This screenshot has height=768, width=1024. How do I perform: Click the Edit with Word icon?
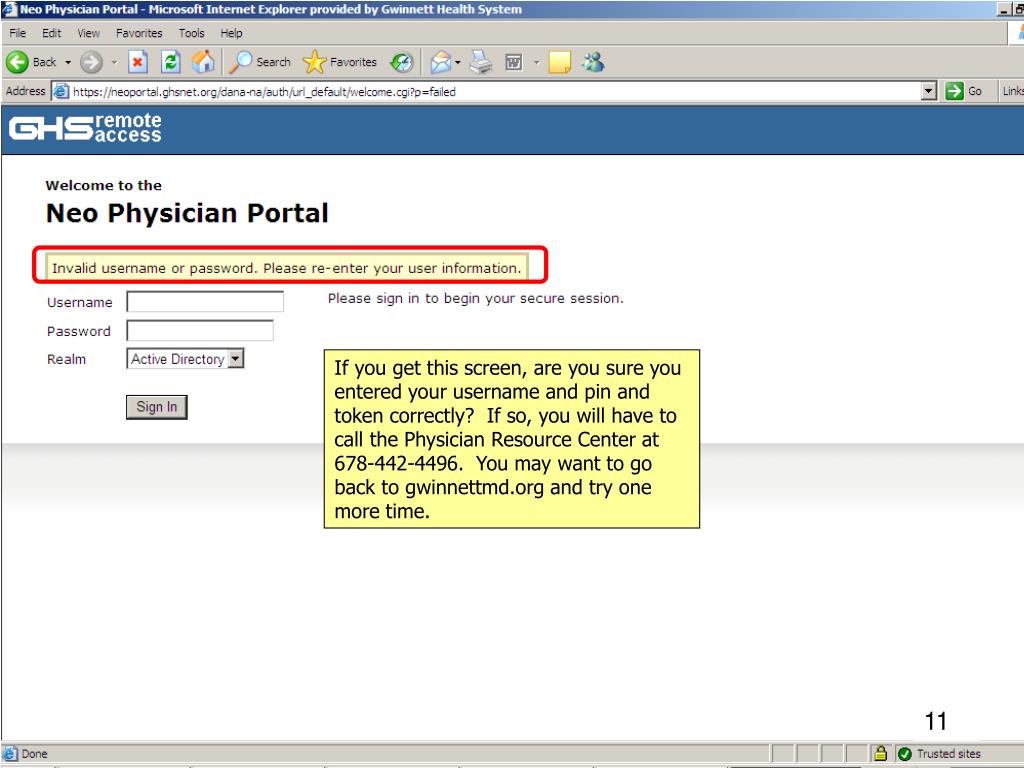click(x=514, y=63)
